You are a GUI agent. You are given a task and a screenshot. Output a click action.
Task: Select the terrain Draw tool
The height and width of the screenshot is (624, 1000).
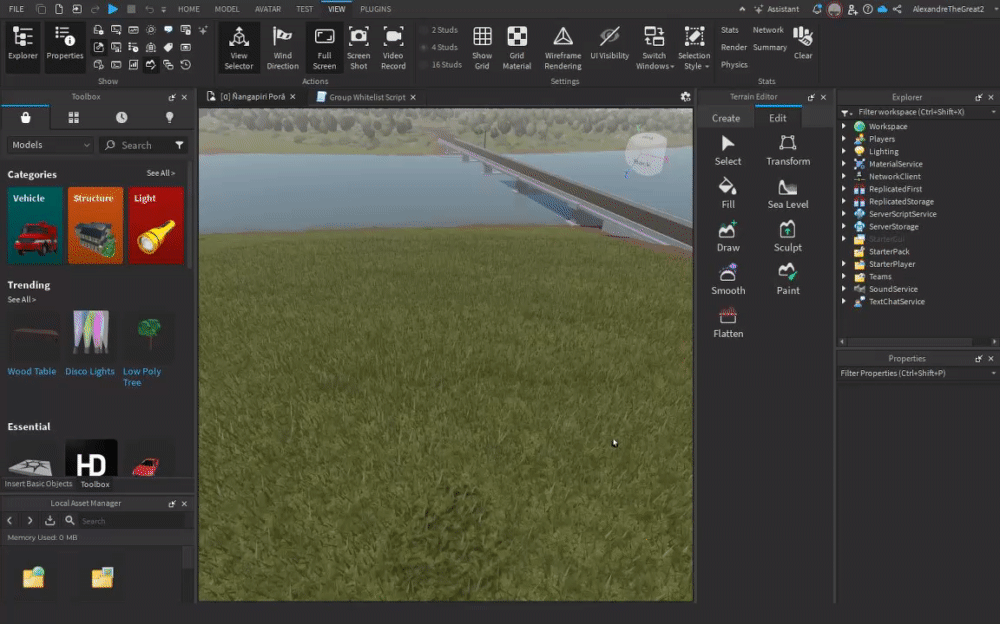pyautogui.click(x=728, y=237)
